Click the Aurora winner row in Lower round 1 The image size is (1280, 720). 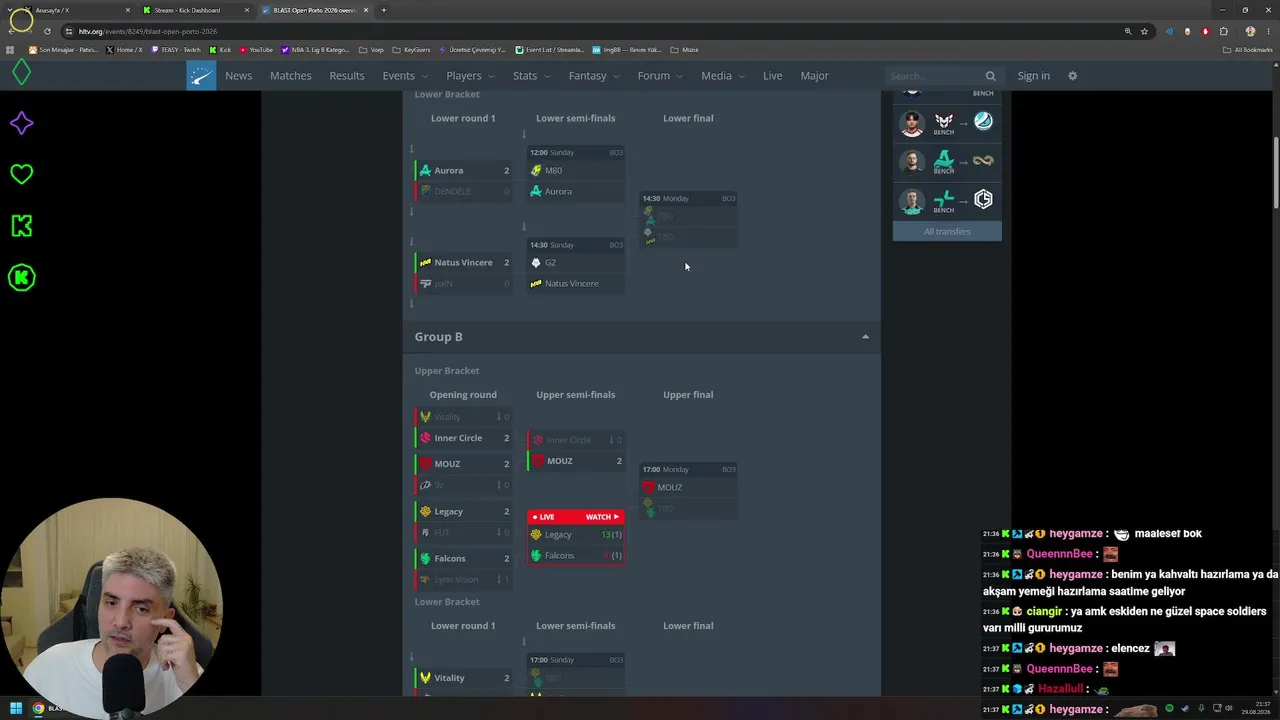[464, 171]
